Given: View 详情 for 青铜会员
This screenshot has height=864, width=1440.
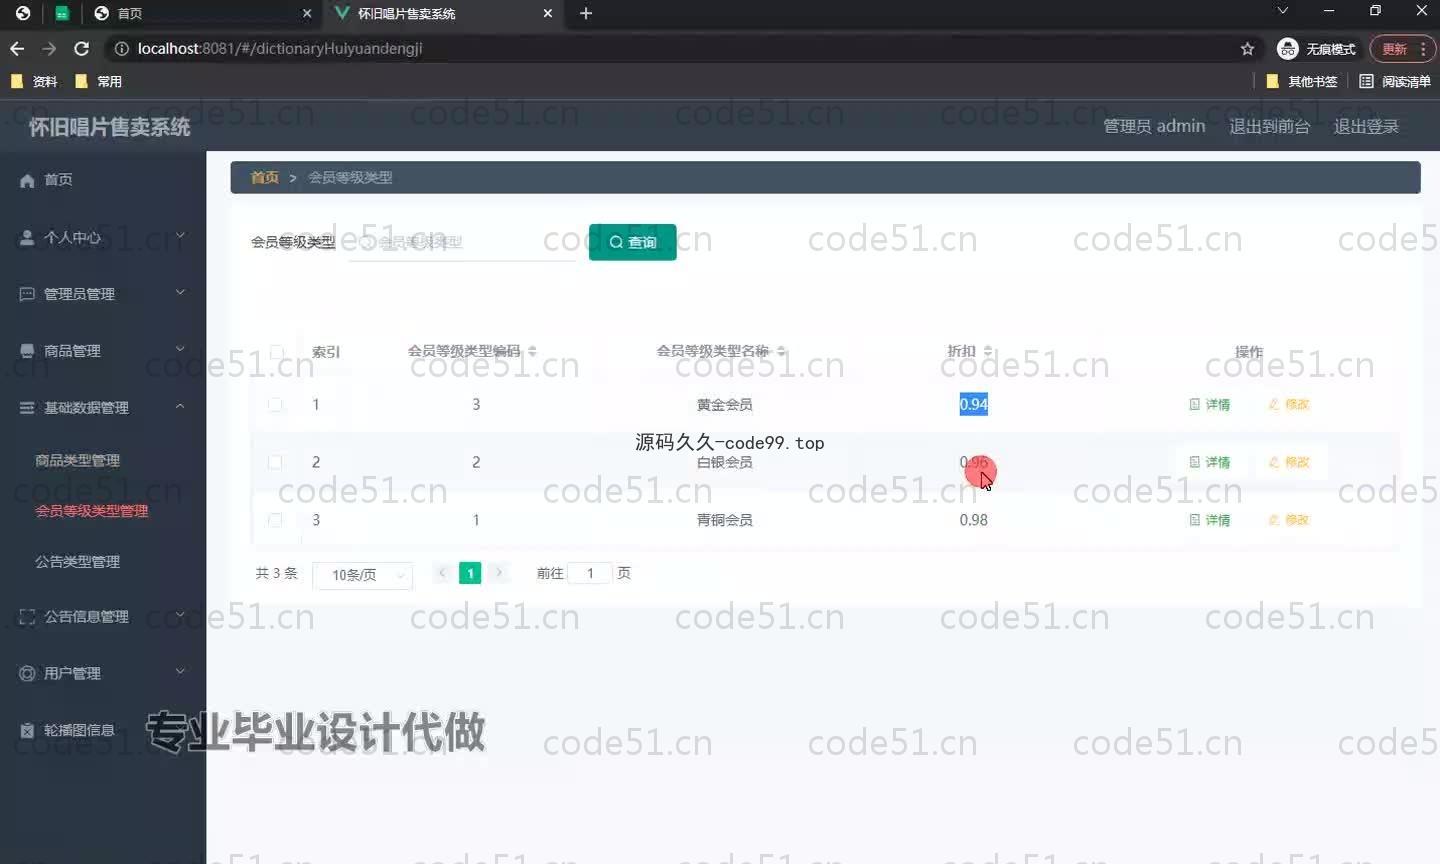Looking at the screenshot, I should tap(1210, 520).
